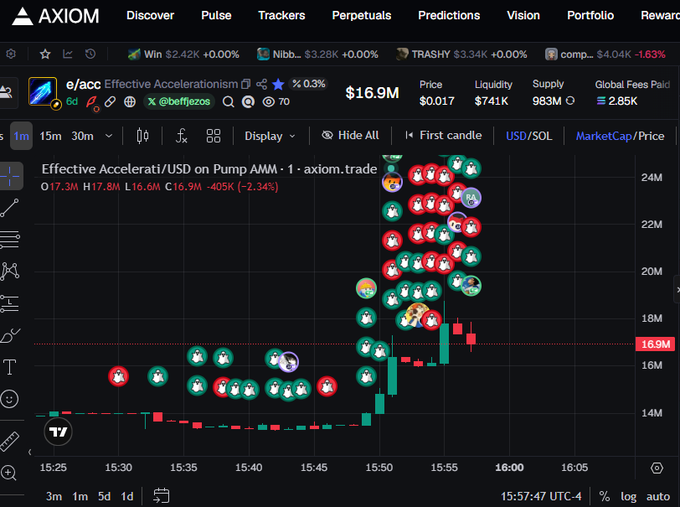680x507 pixels.
Task: Select the ruler measure tool
Action: [x=10, y=441]
